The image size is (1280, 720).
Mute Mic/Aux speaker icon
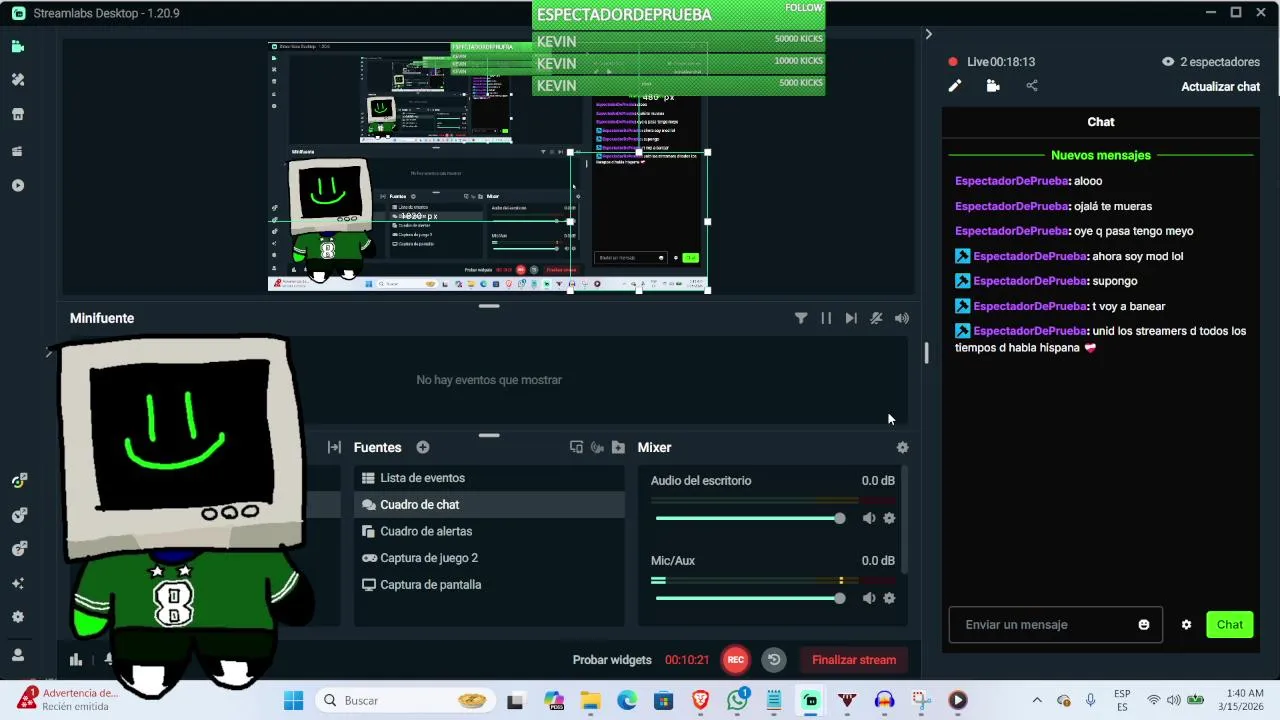click(x=868, y=598)
